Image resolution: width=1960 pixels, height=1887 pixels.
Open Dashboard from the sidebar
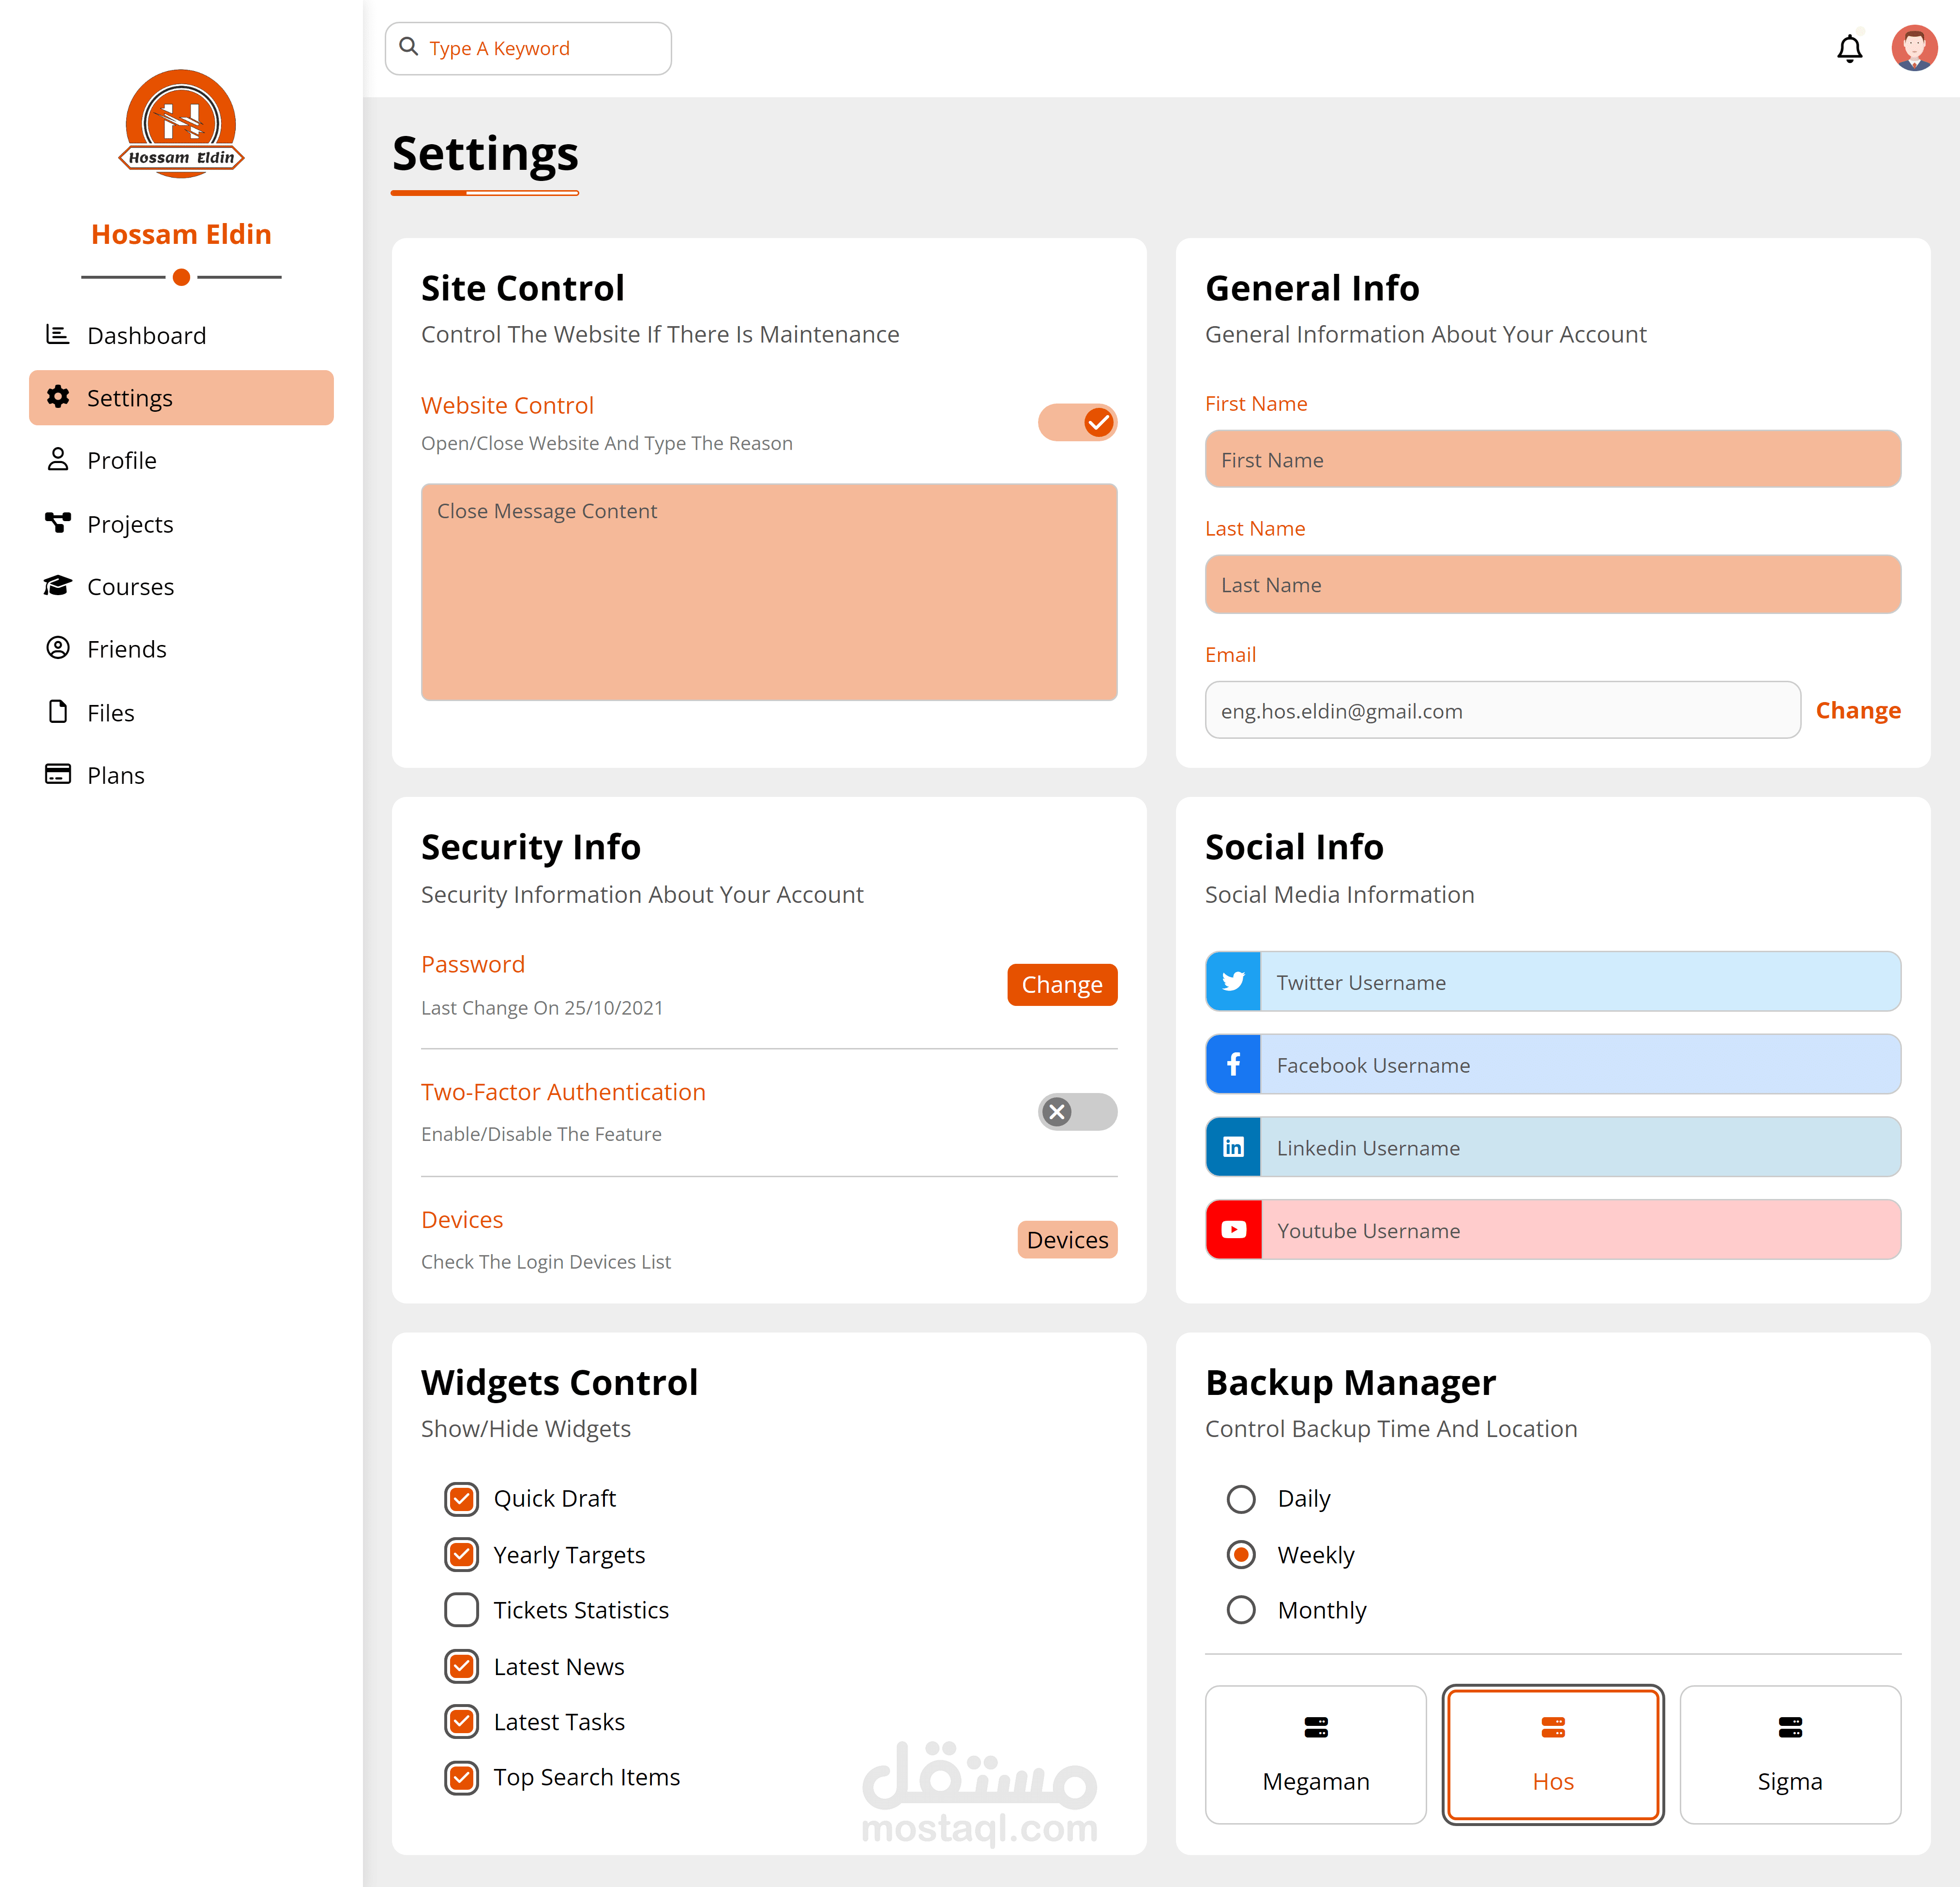(x=146, y=335)
